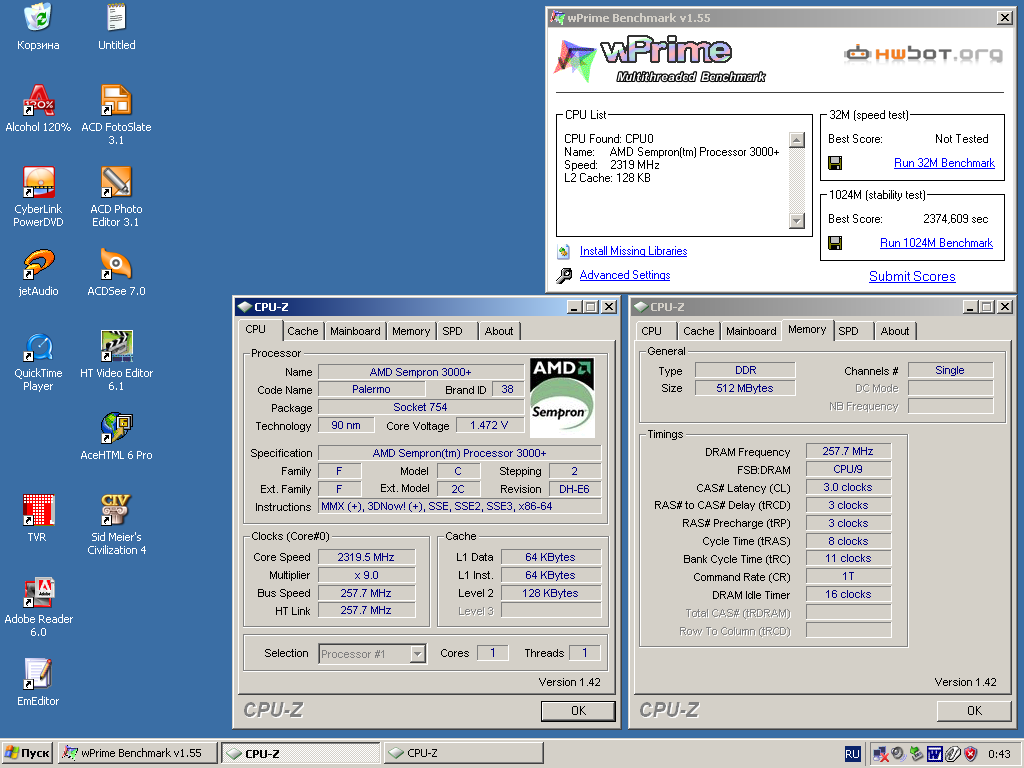Switch to Mainboard tab in left CPU-Z
The height and width of the screenshot is (768, 1024).
[355, 331]
